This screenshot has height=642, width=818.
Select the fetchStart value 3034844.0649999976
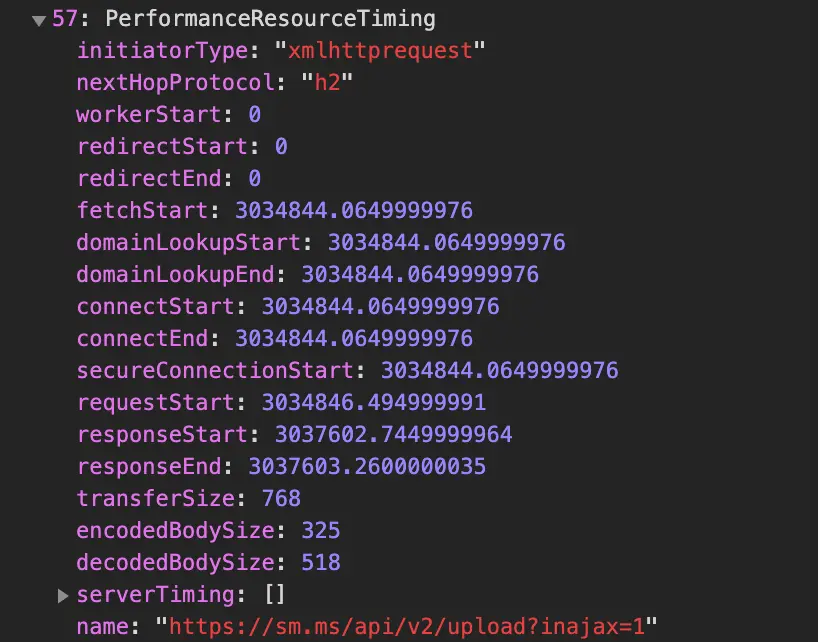tap(354, 210)
